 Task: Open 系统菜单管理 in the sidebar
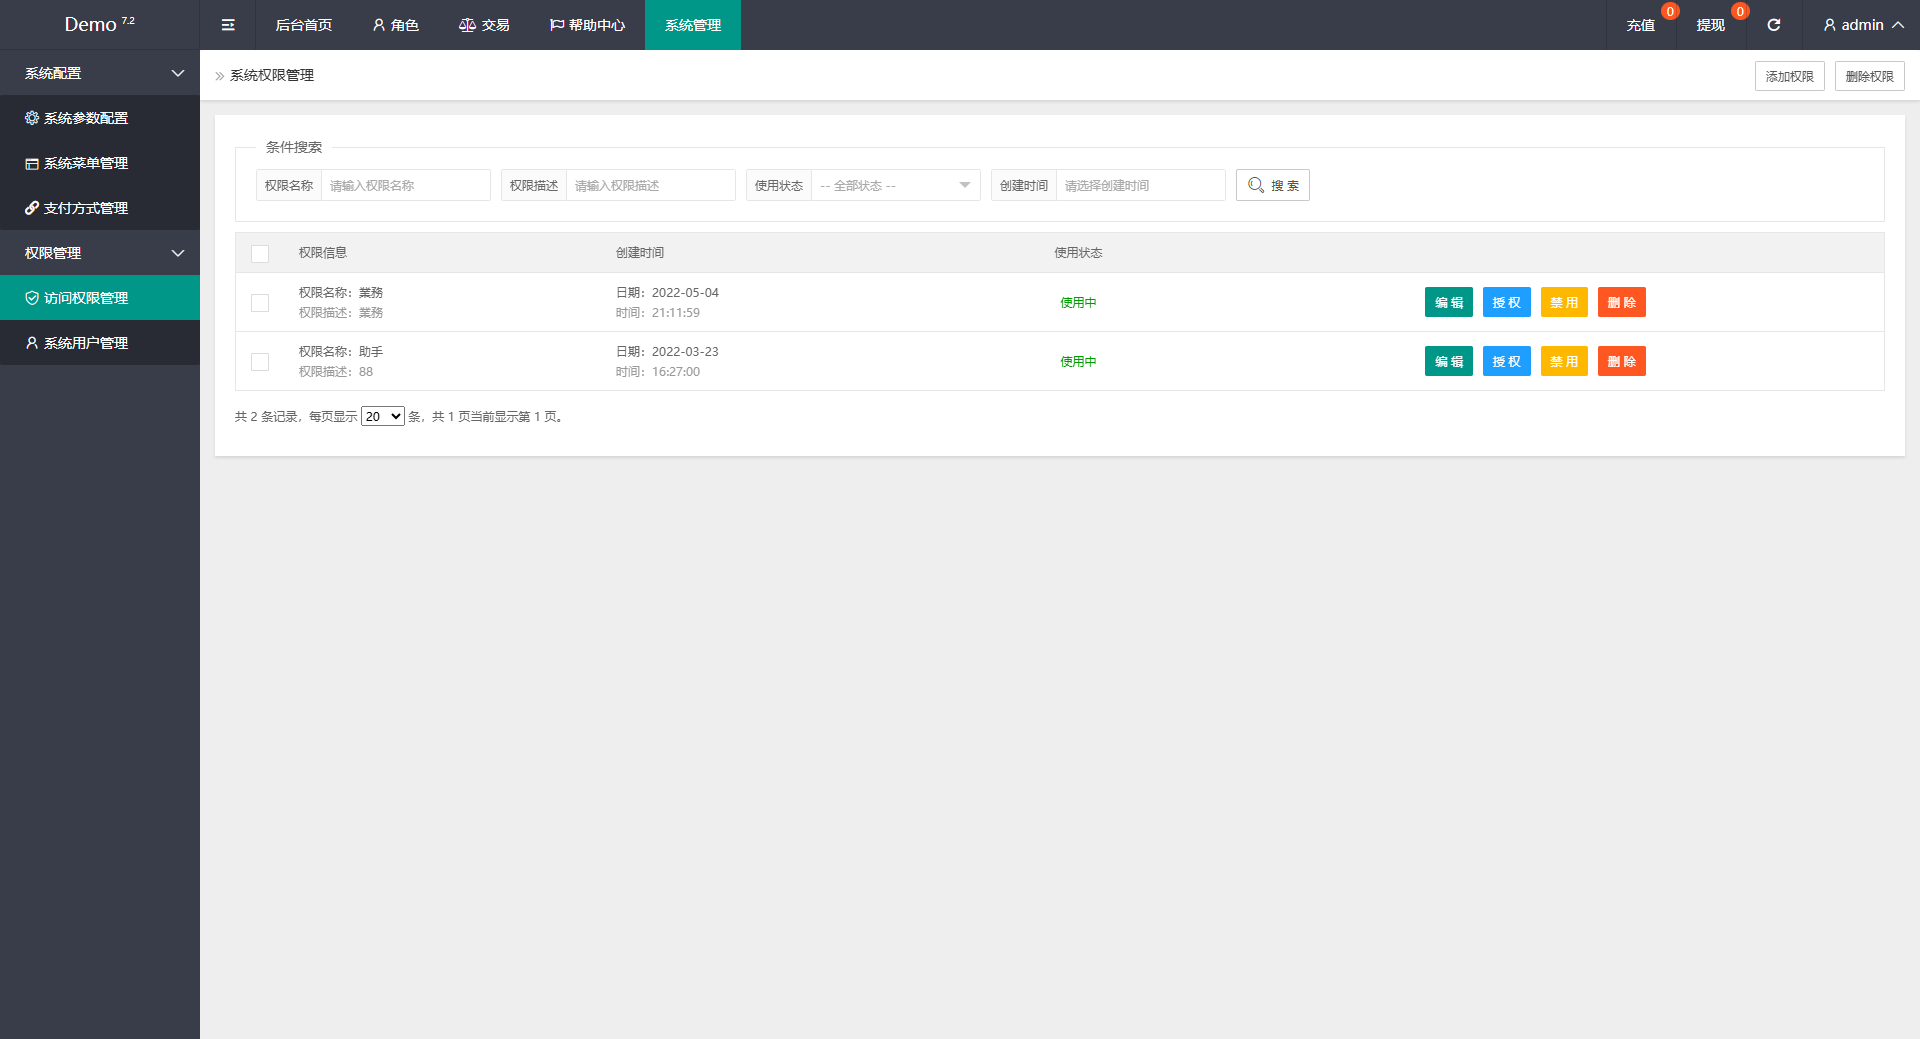(x=85, y=163)
